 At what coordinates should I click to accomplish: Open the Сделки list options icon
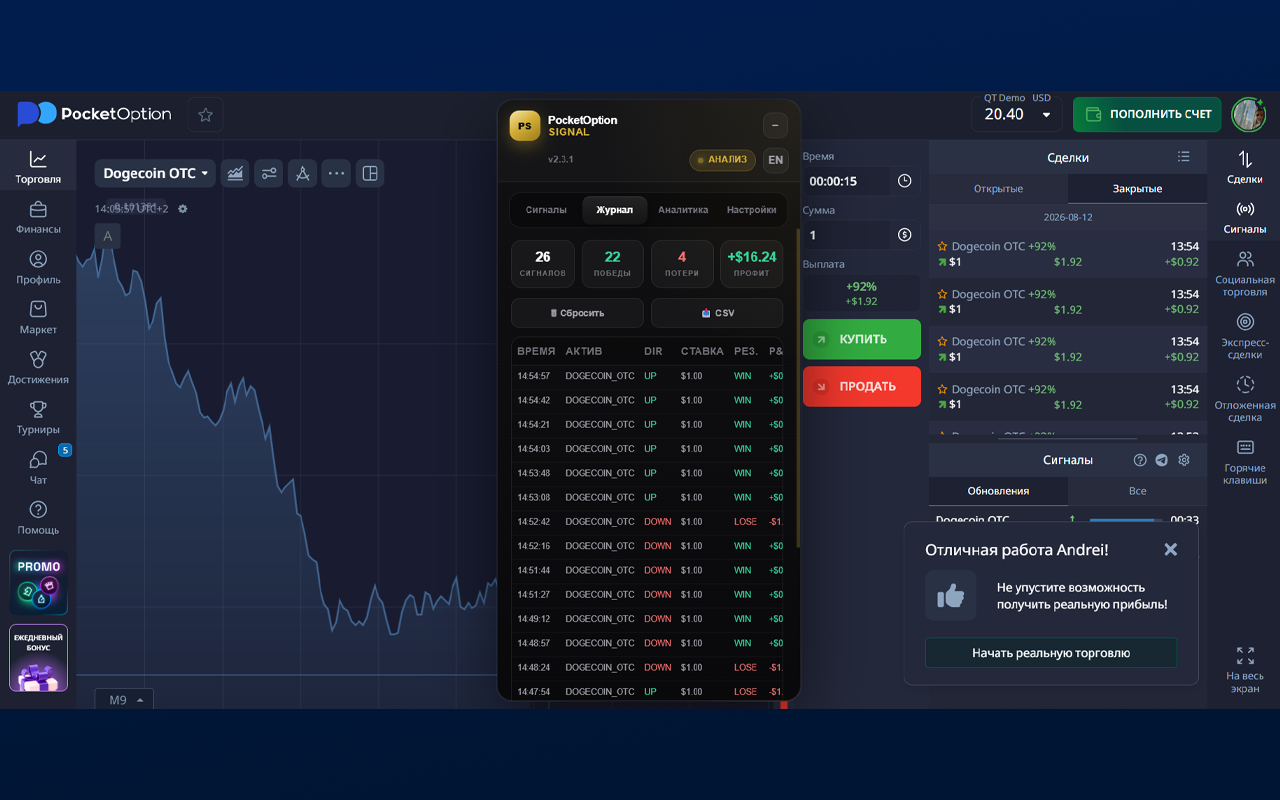[1184, 157]
